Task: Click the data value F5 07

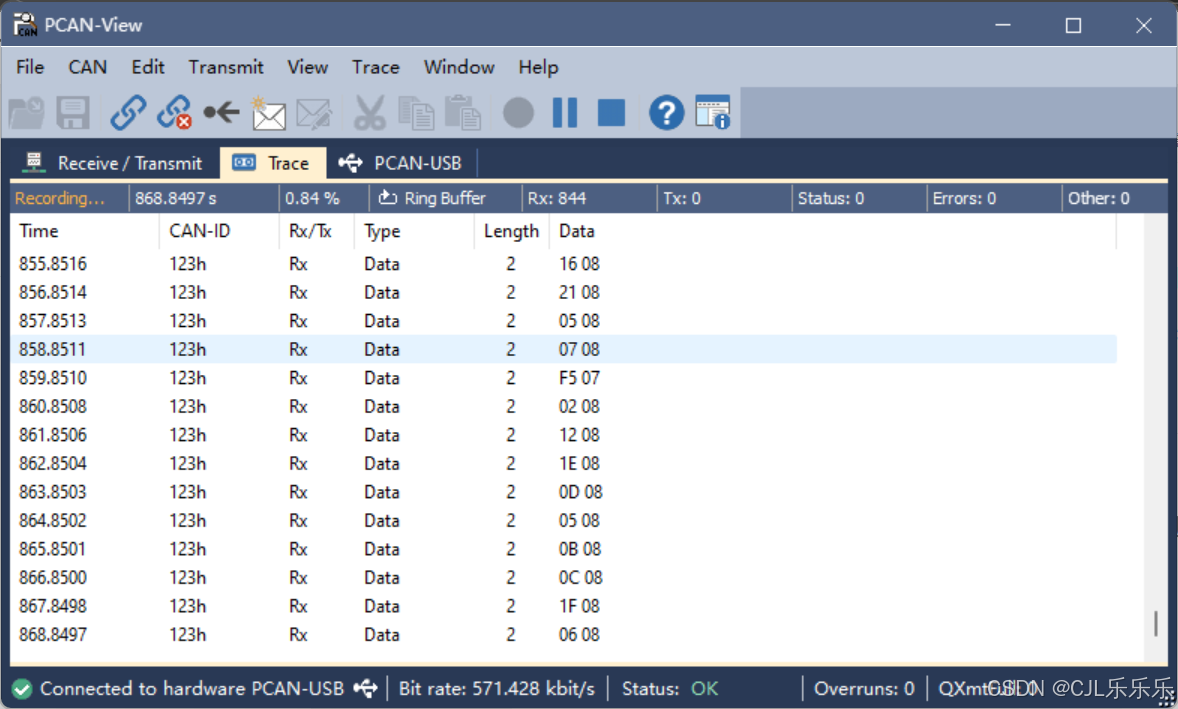Action: point(579,378)
